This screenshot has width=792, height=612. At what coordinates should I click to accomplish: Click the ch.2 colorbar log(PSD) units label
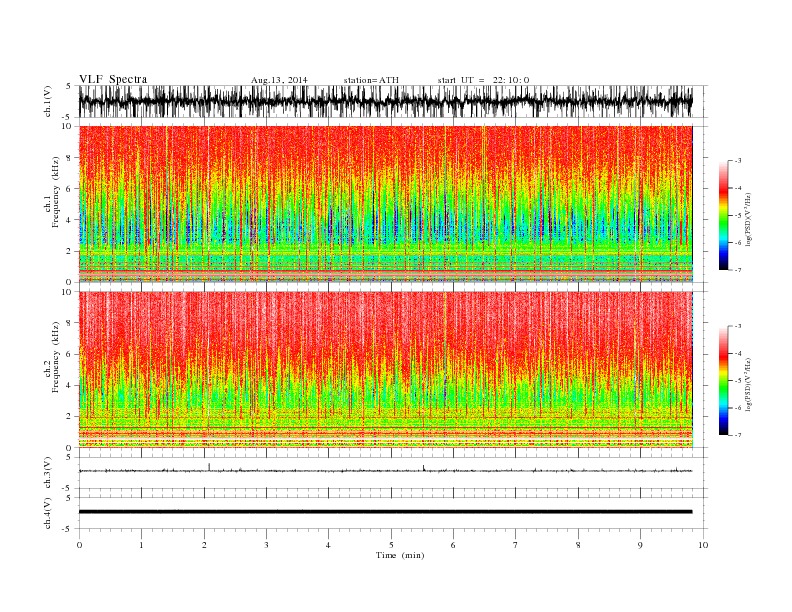click(749, 384)
